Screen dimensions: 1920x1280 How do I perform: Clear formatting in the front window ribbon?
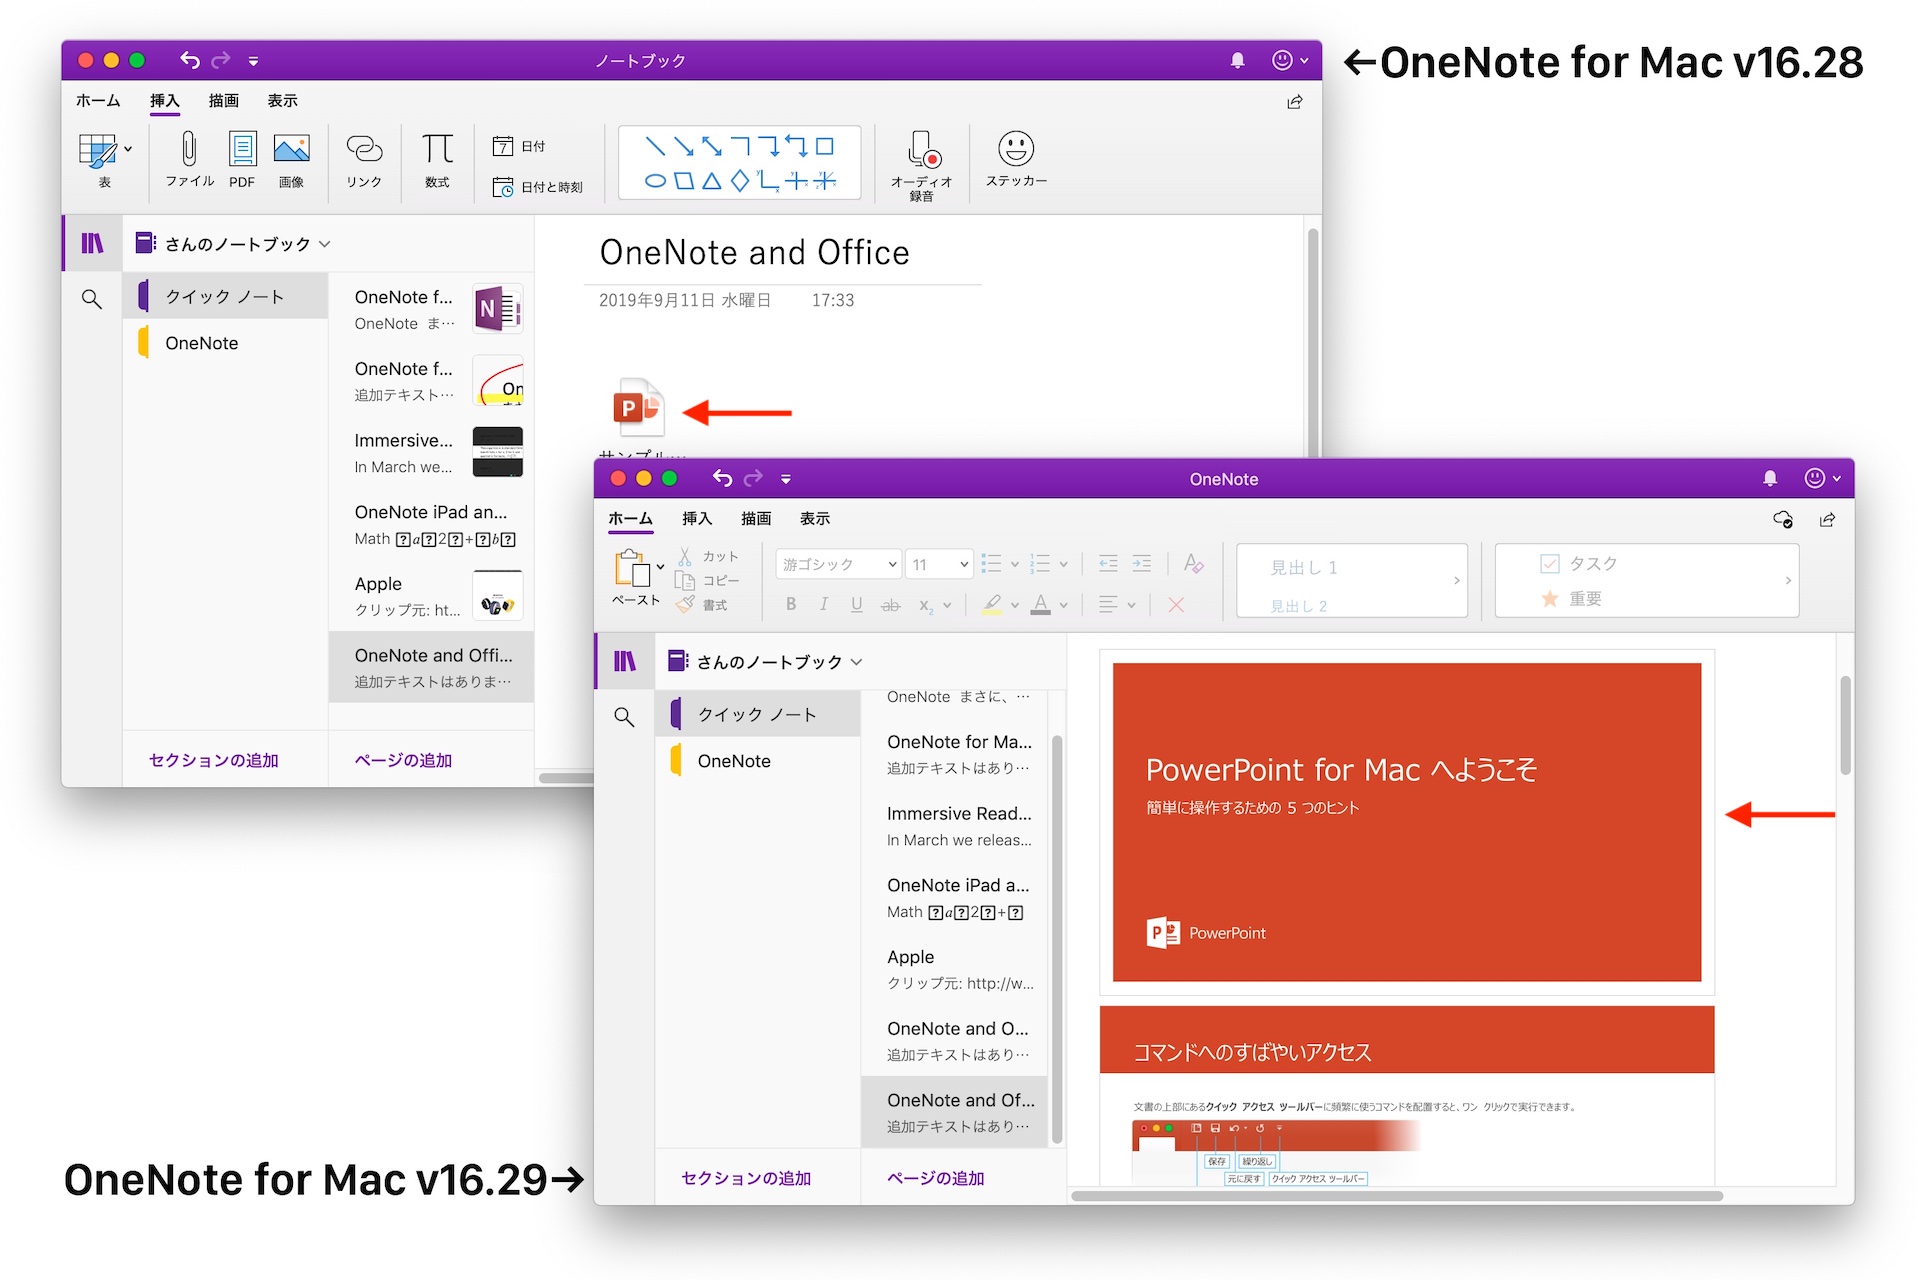click(1193, 564)
